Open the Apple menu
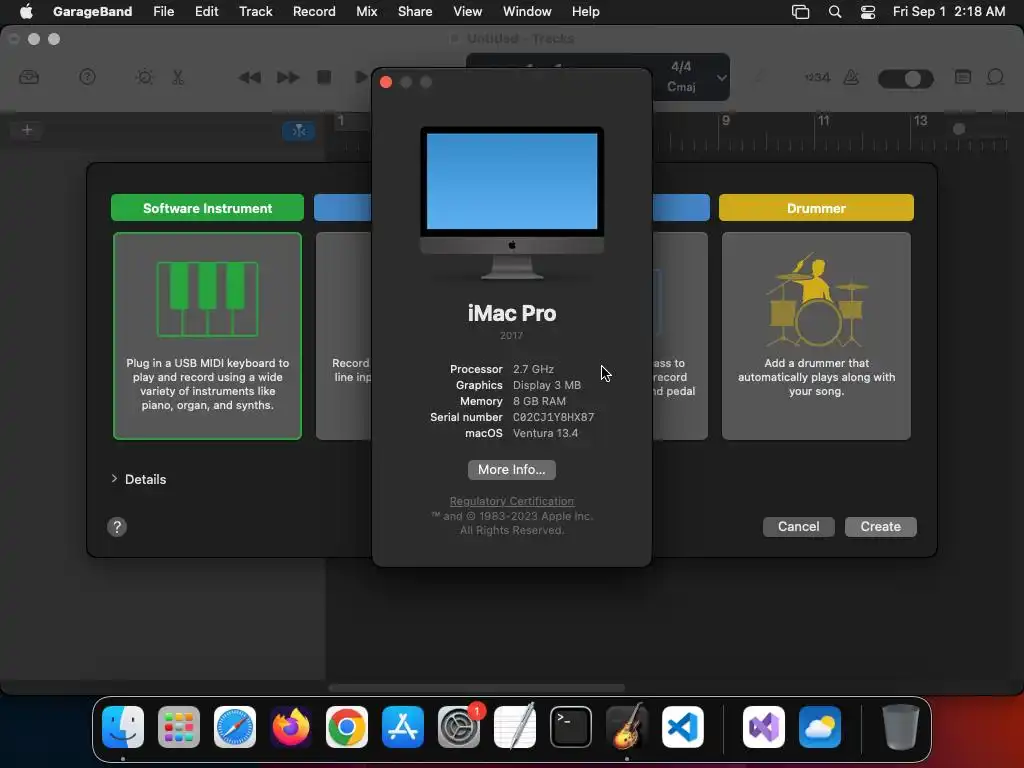 coord(25,11)
